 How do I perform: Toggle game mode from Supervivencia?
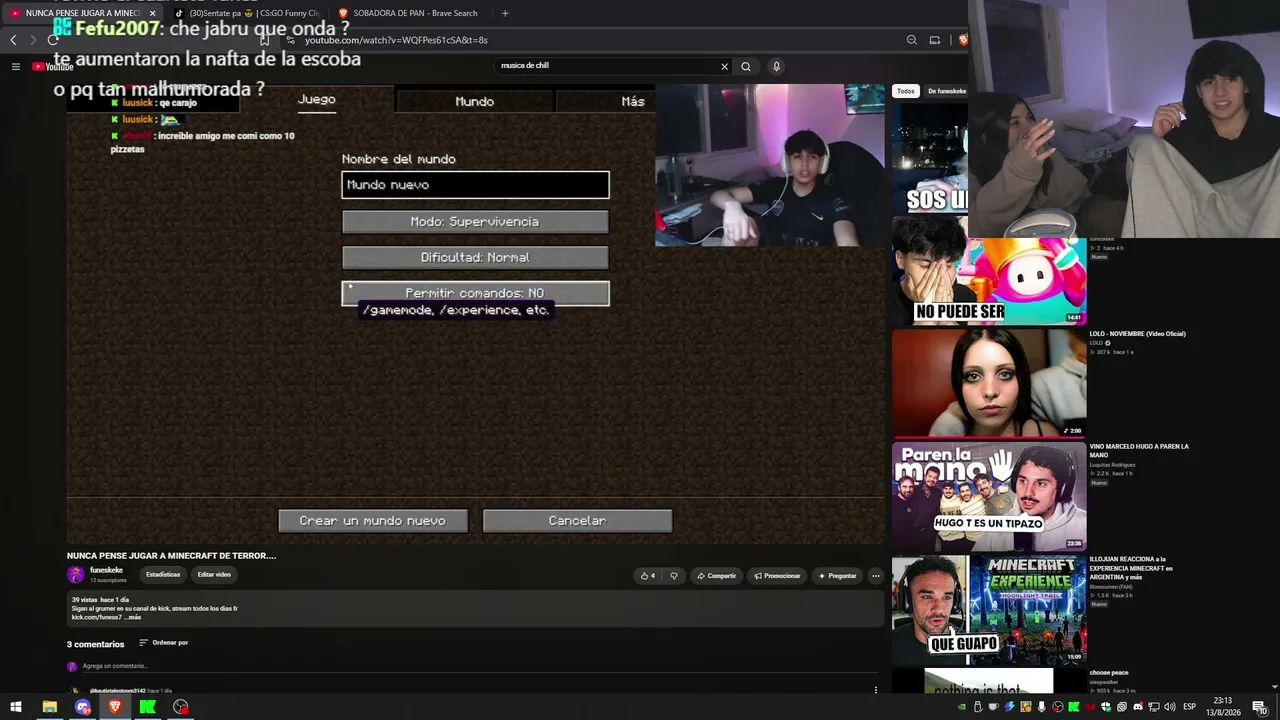pos(475,222)
